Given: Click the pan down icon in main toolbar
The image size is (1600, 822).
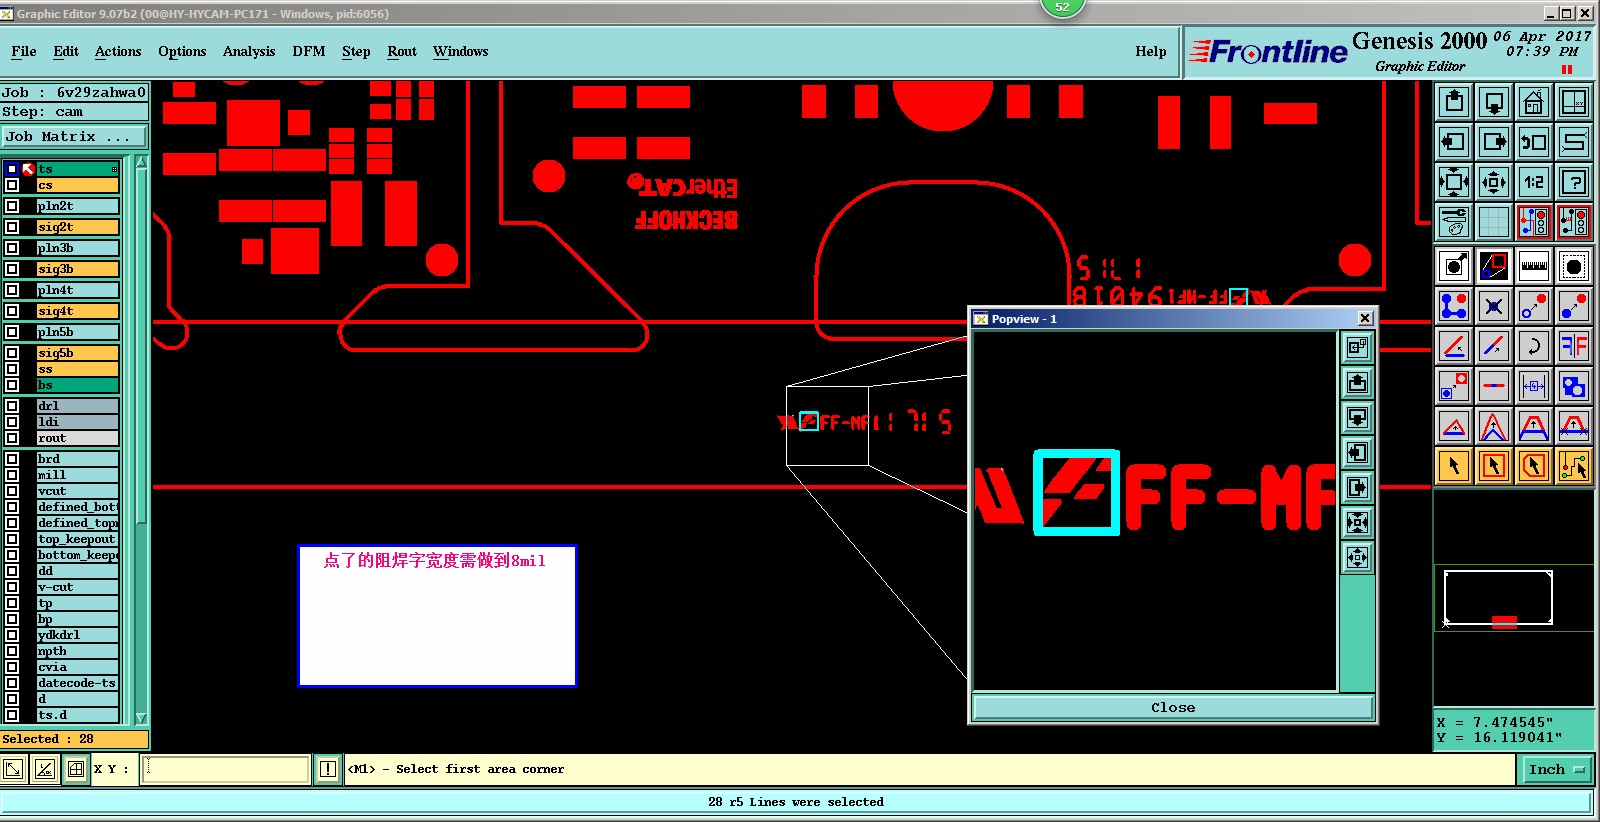Looking at the screenshot, I should click(1494, 102).
